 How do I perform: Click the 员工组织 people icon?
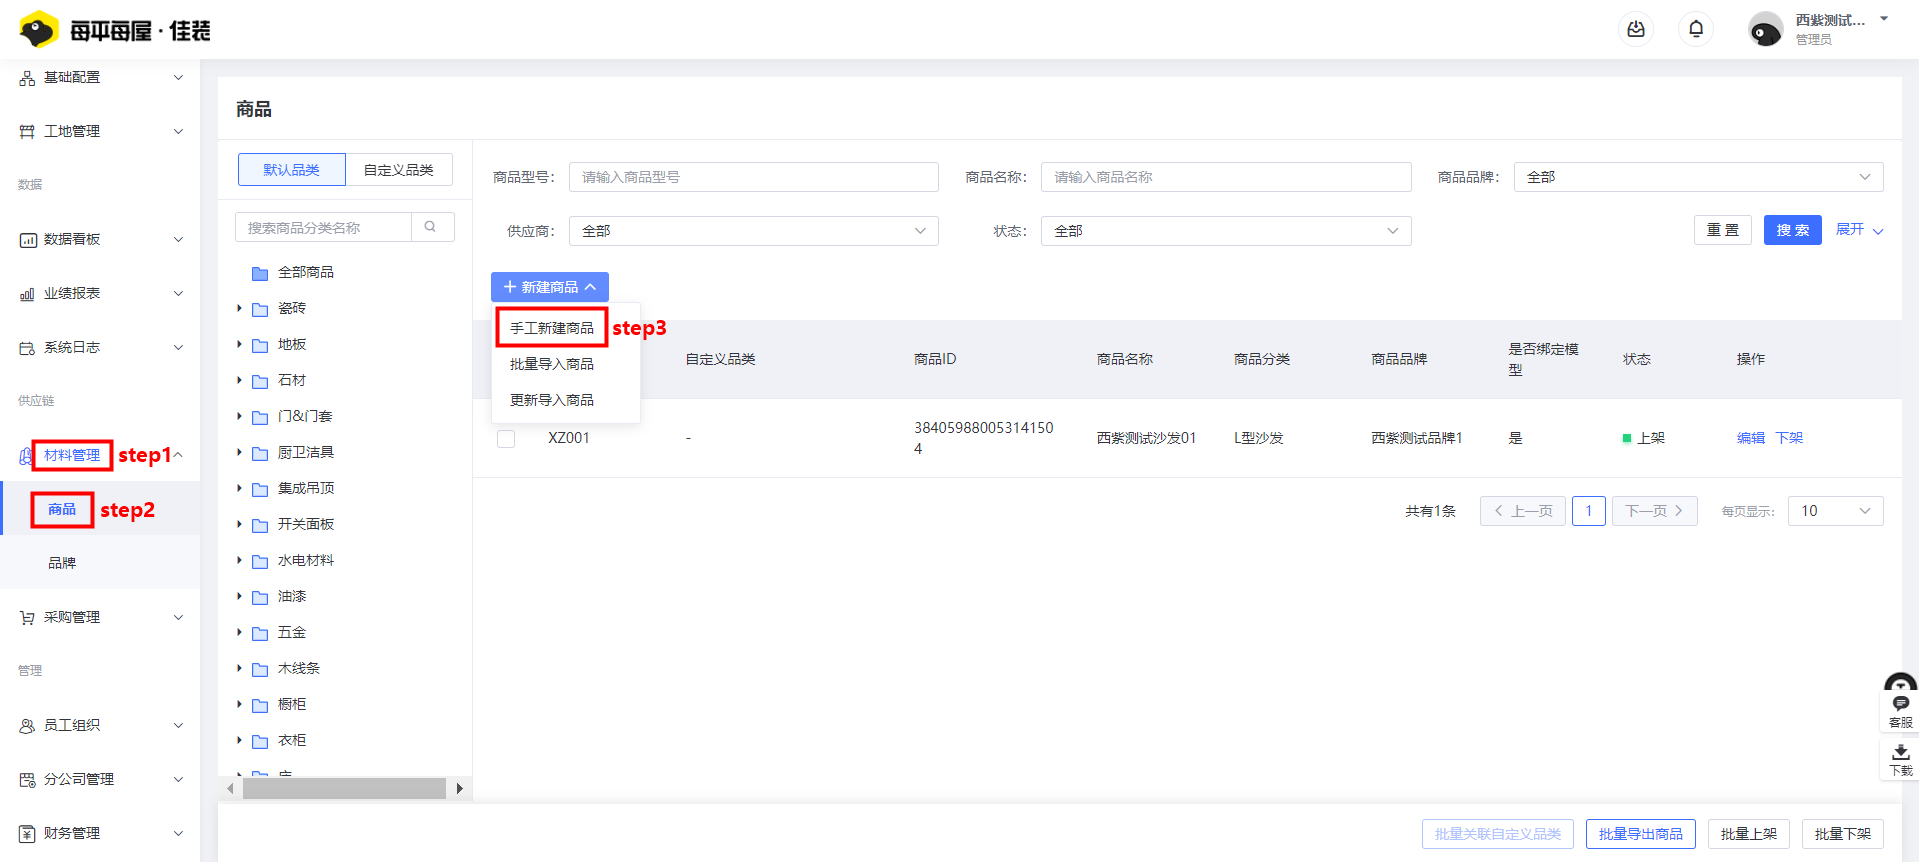pyautogui.click(x=27, y=726)
